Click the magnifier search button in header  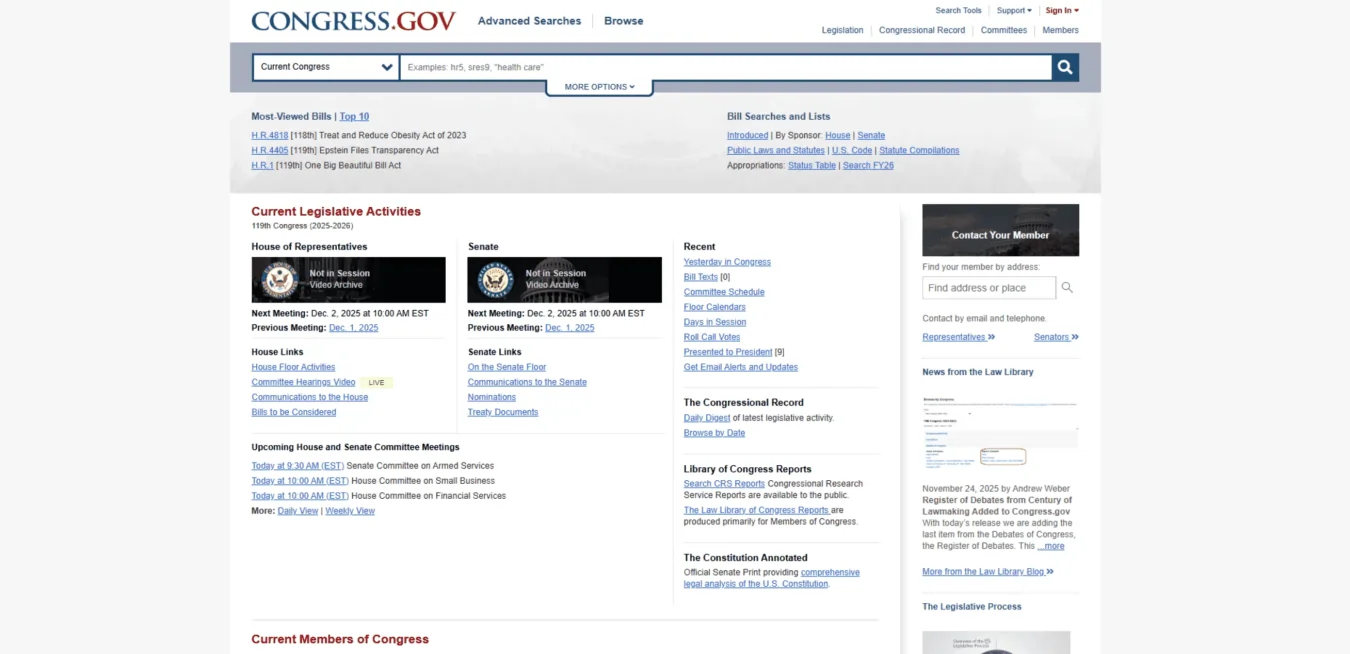[1065, 67]
